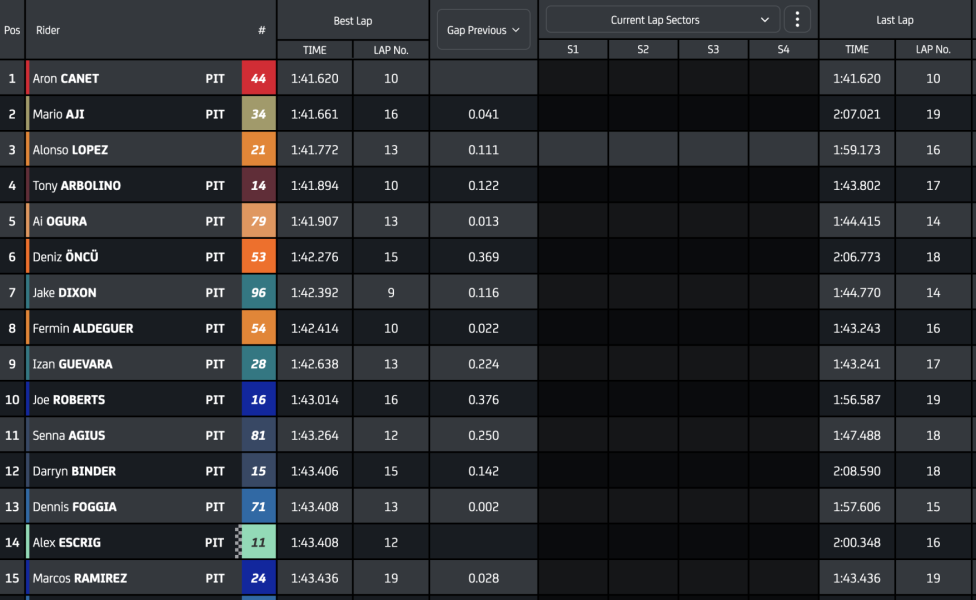
Task: Click rider number badge 81
Action: [x=258, y=435]
